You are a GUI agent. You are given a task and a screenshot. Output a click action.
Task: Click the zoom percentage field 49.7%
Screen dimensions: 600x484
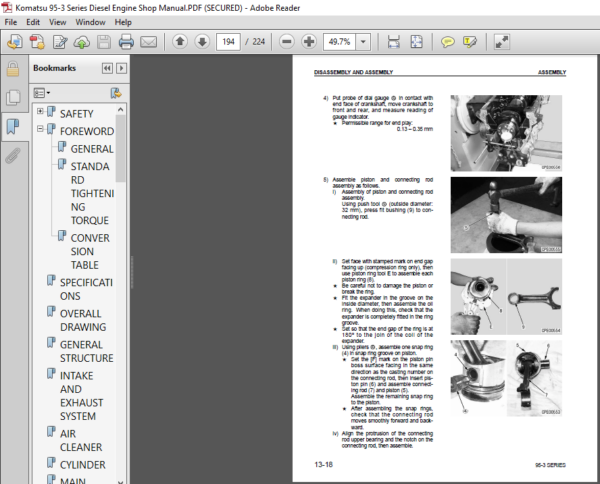339,41
